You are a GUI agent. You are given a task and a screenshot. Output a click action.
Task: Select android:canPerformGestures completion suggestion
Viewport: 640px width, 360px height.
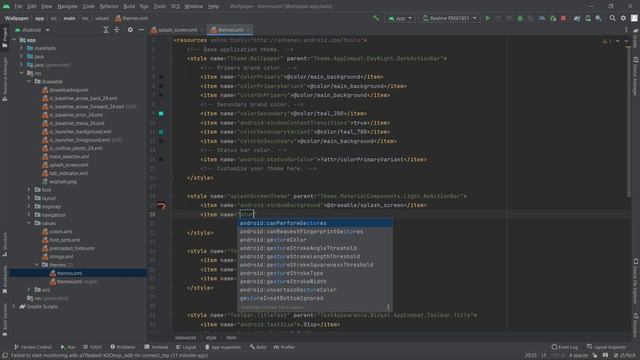[x=315, y=223]
